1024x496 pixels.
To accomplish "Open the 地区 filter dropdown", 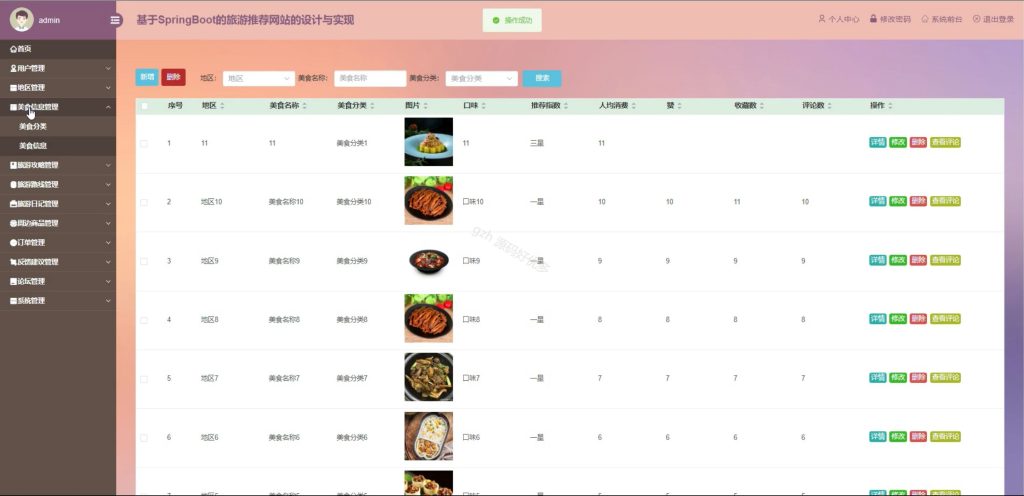I will coord(259,78).
